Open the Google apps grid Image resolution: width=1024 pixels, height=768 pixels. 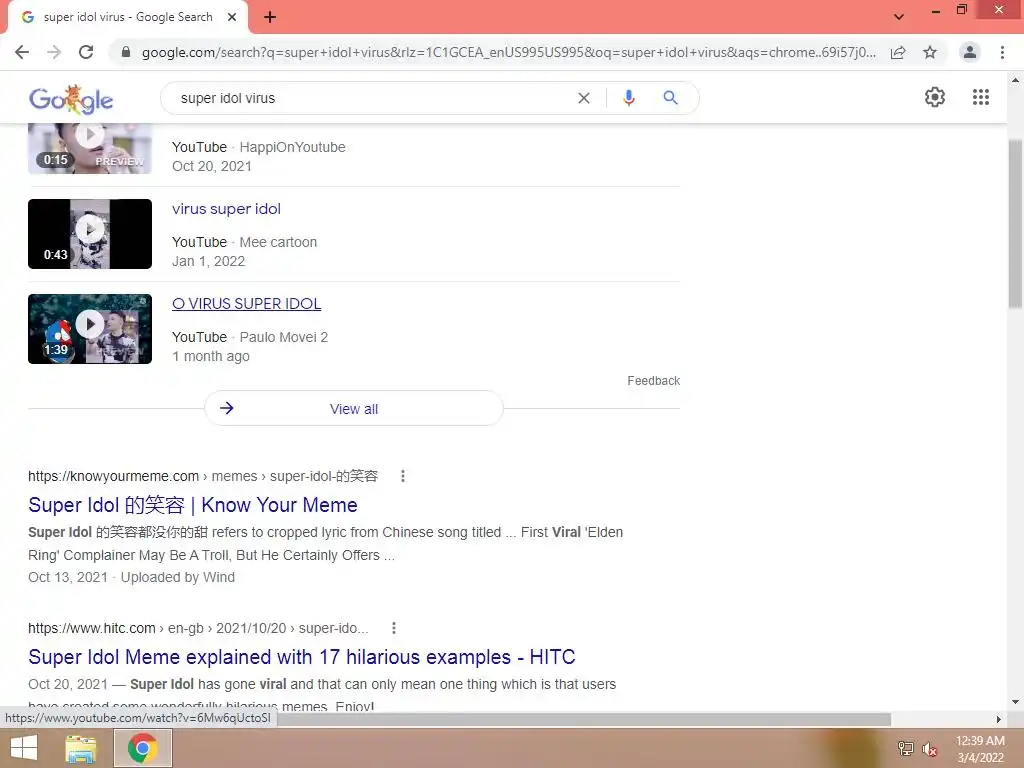click(980, 97)
